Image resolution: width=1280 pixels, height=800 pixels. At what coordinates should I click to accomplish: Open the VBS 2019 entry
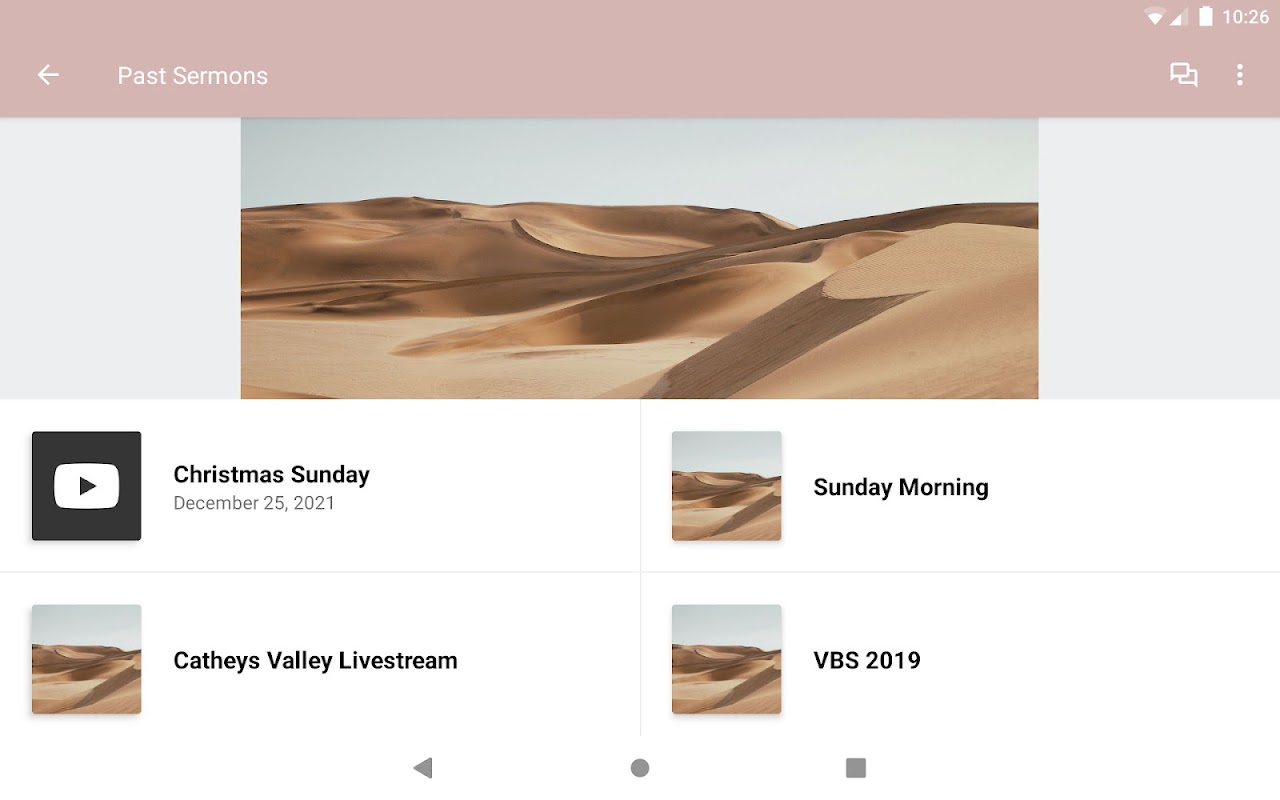pyautogui.click(x=866, y=660)
